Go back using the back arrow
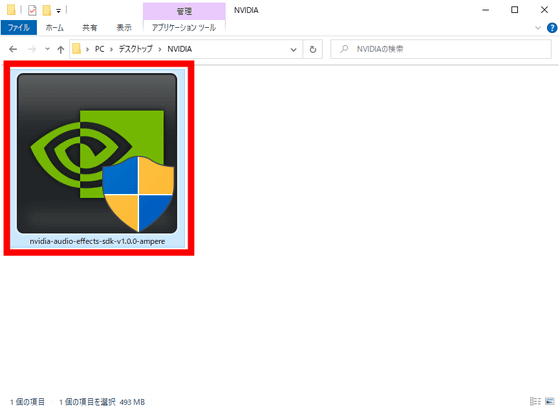Image resolution: width=560 pixels, height=410 pixels. pos(13,49)
